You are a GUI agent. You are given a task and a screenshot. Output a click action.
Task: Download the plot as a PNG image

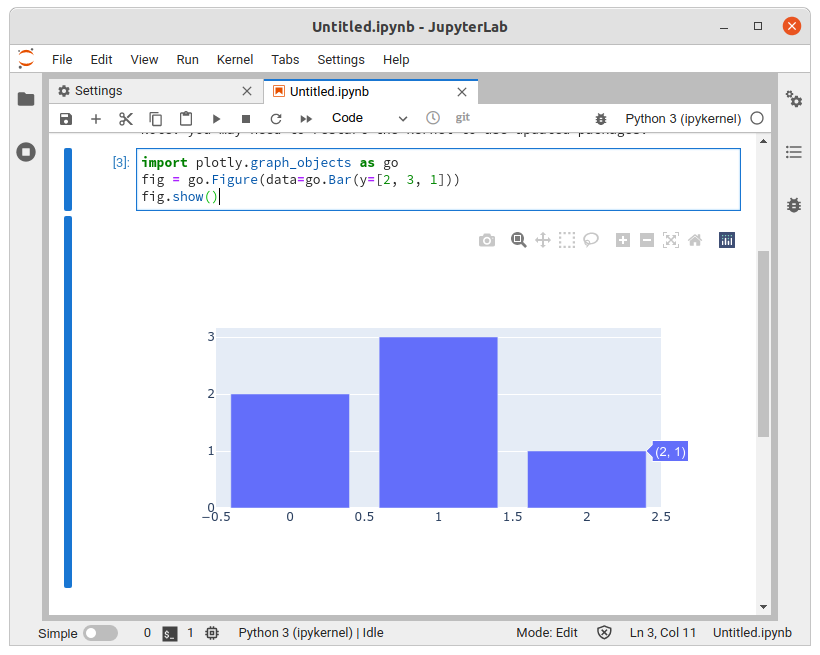(x=487, y=240)
